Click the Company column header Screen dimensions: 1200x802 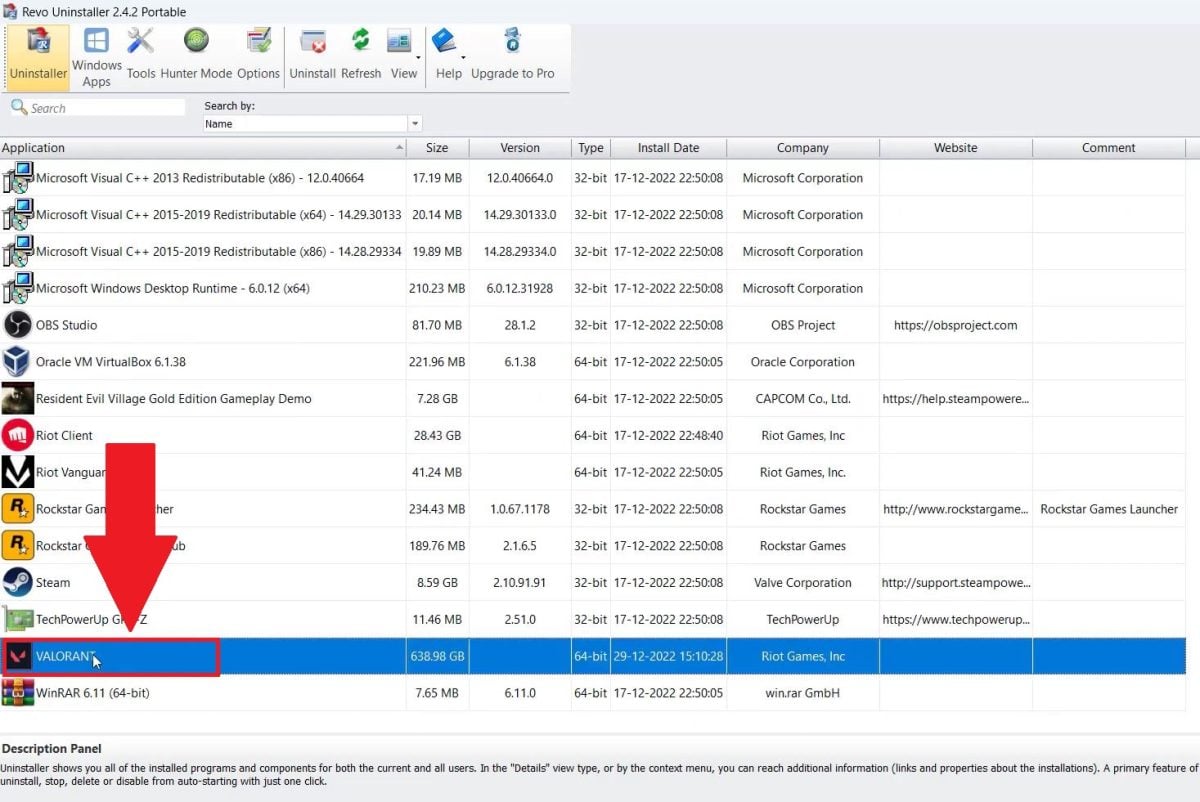802,148
